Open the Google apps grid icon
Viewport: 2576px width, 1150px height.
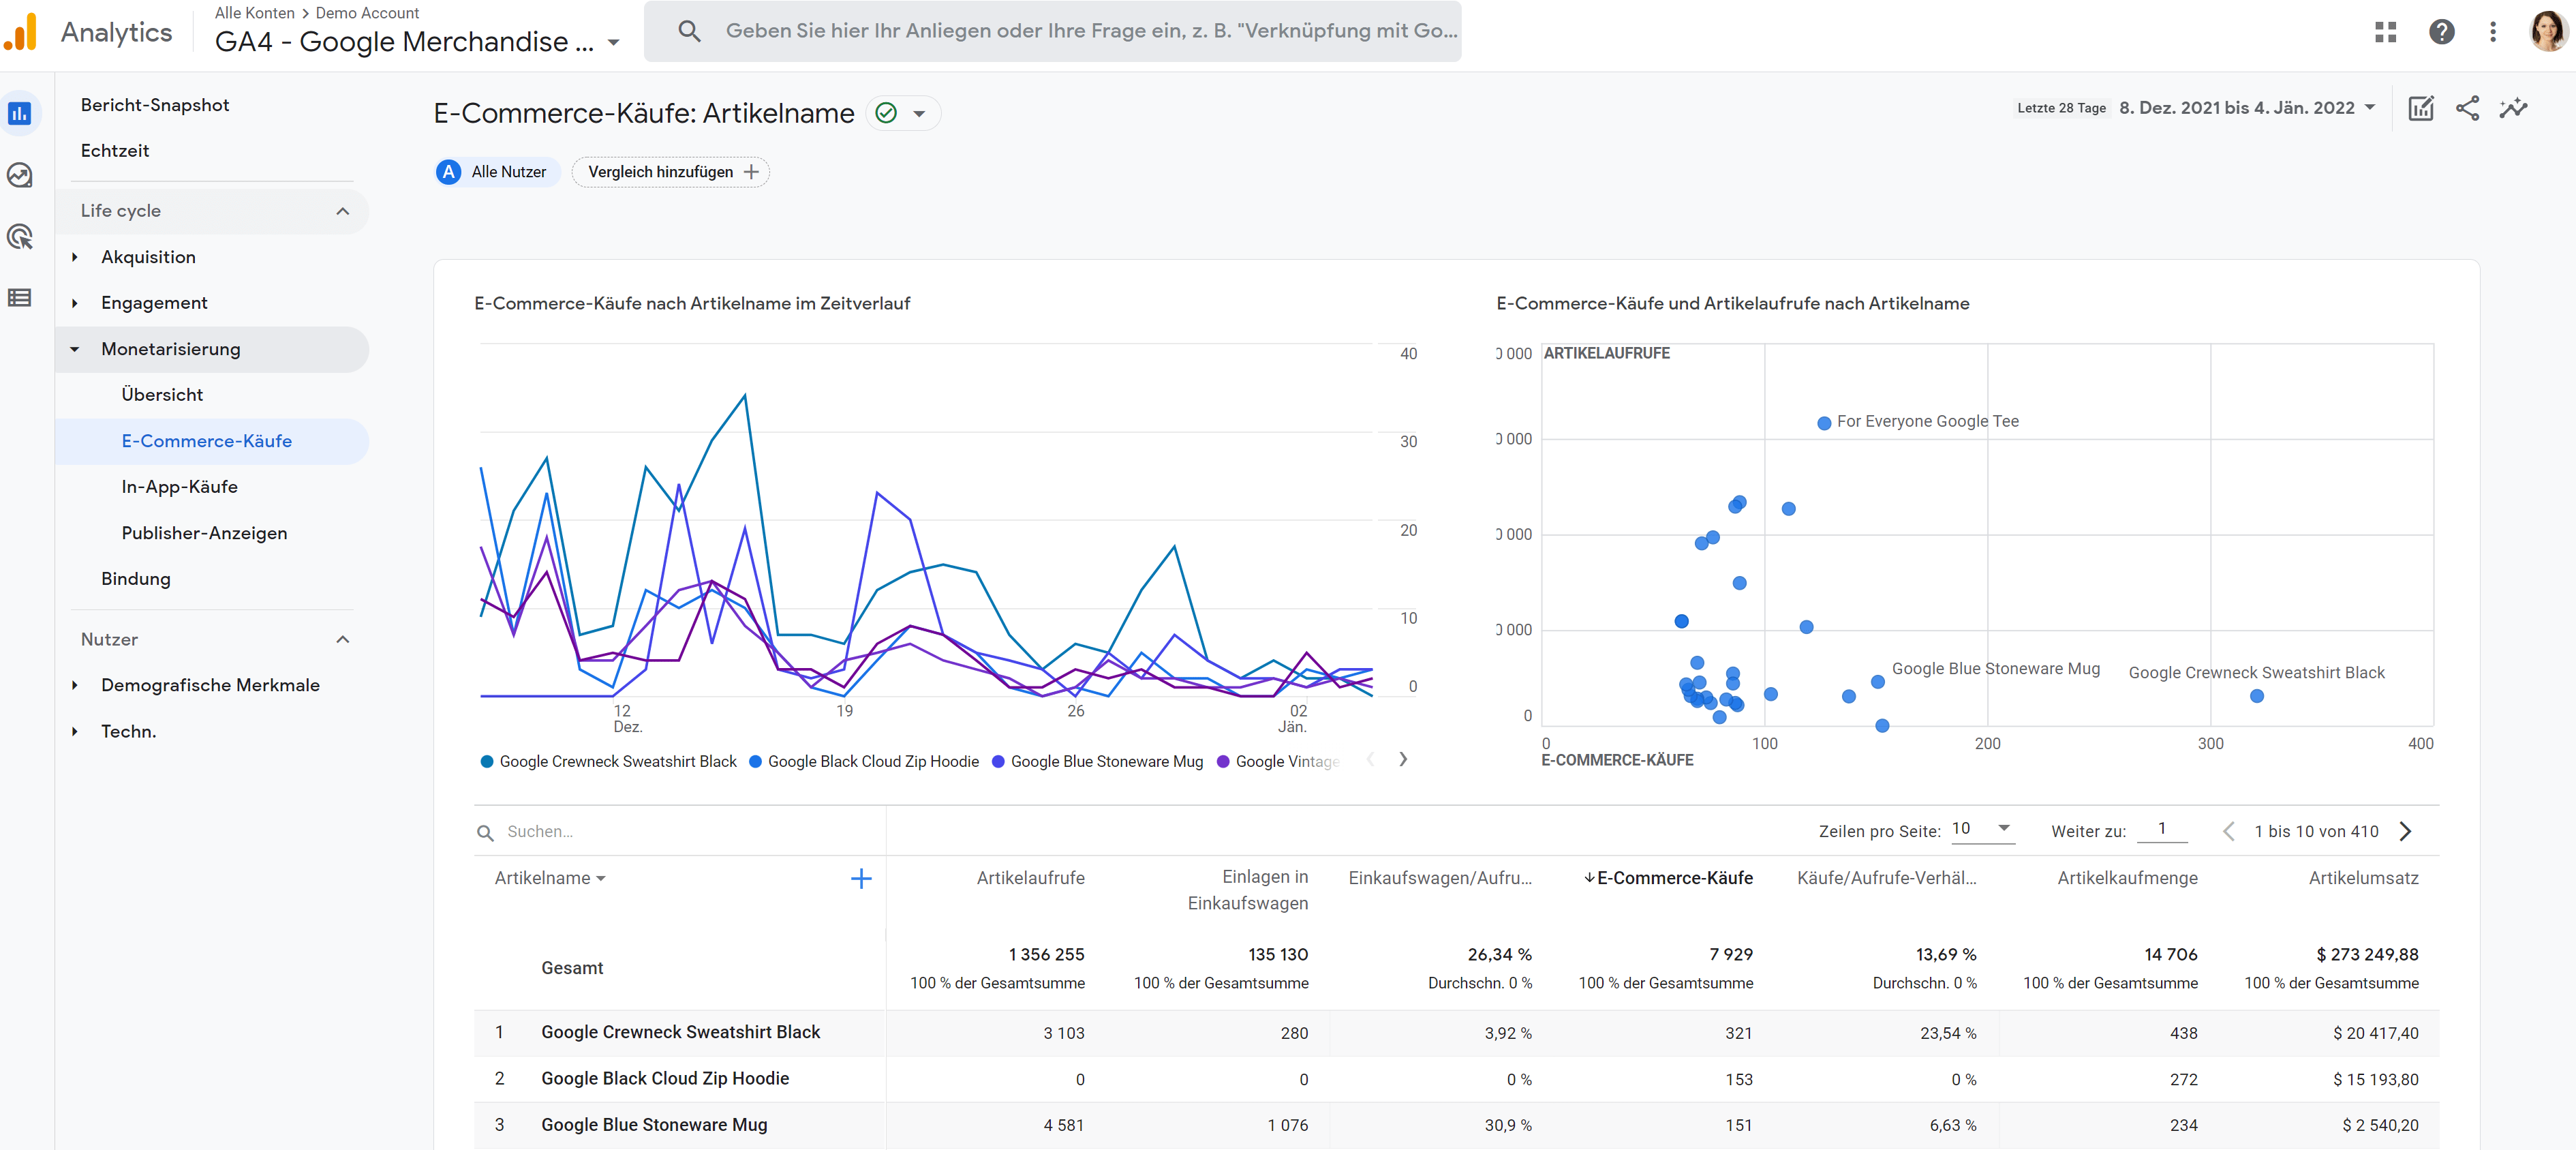(2386, 32)
